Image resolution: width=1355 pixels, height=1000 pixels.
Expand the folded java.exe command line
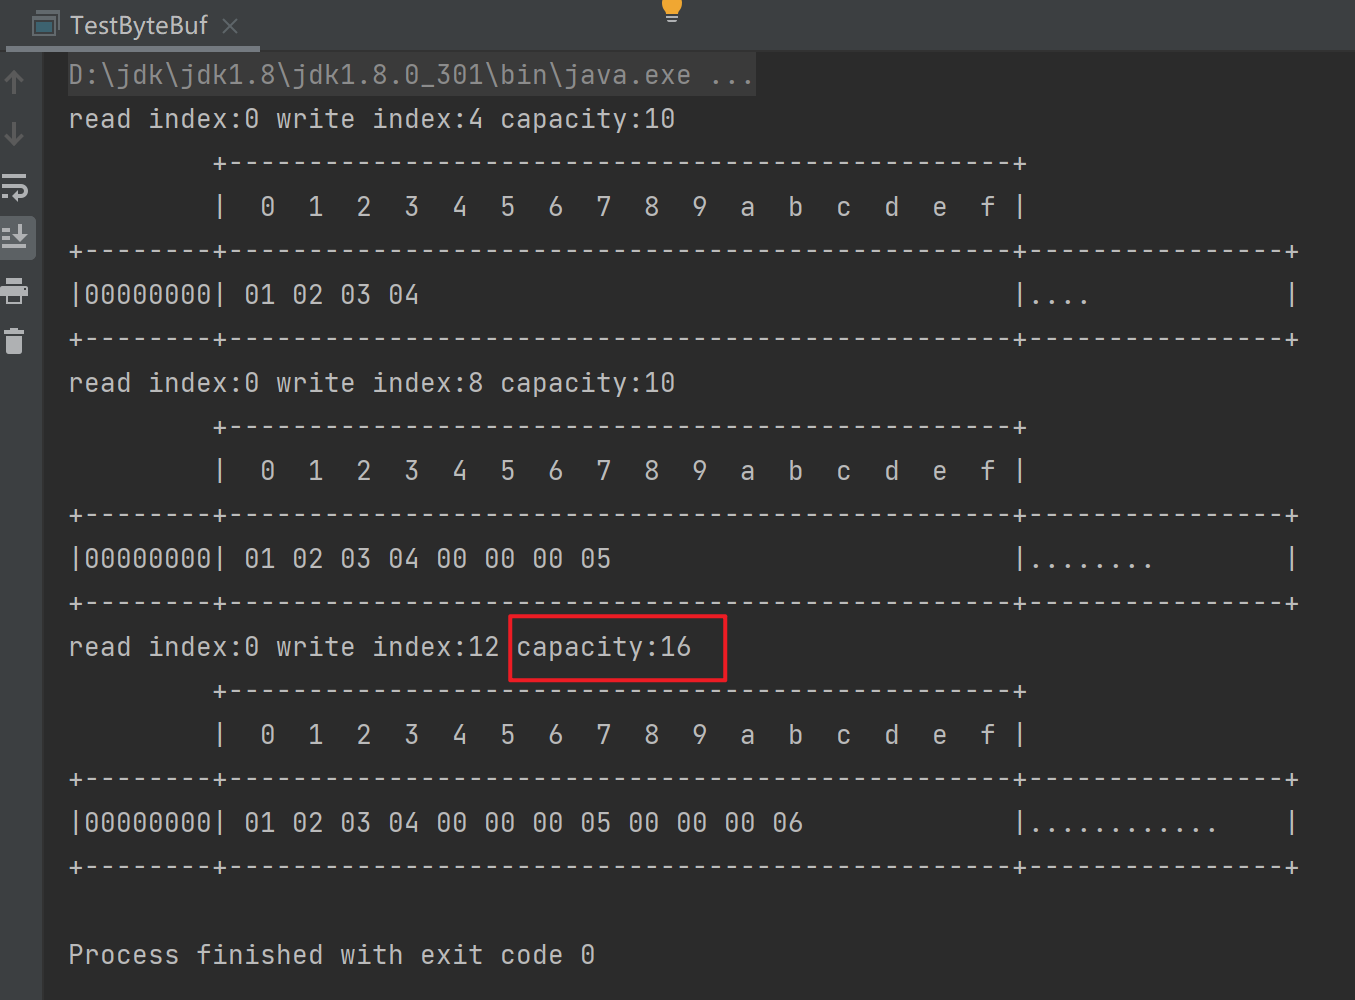380,75
